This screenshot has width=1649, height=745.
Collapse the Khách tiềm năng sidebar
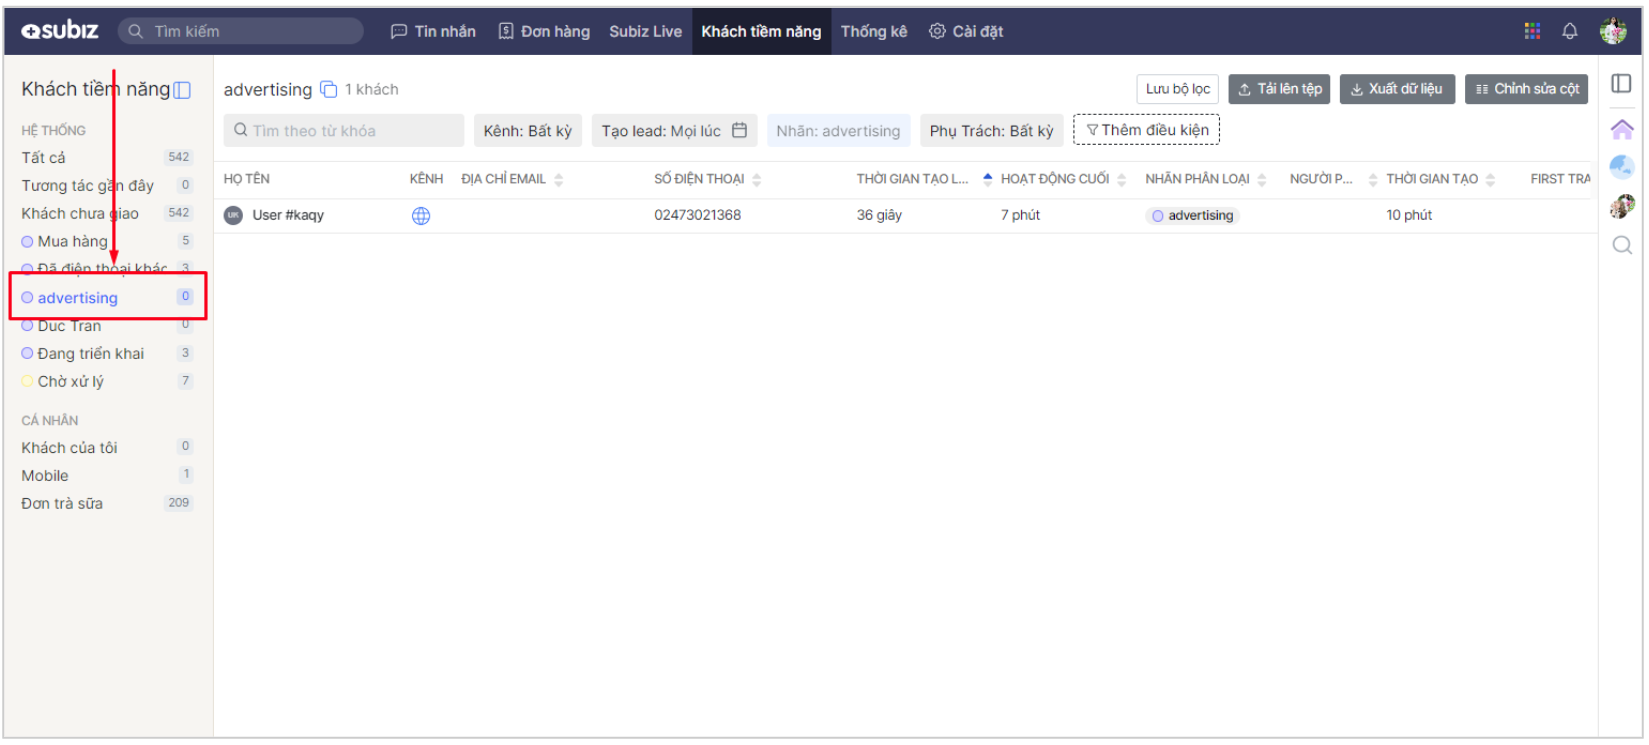pyautogui.click(x=182, y=90)
